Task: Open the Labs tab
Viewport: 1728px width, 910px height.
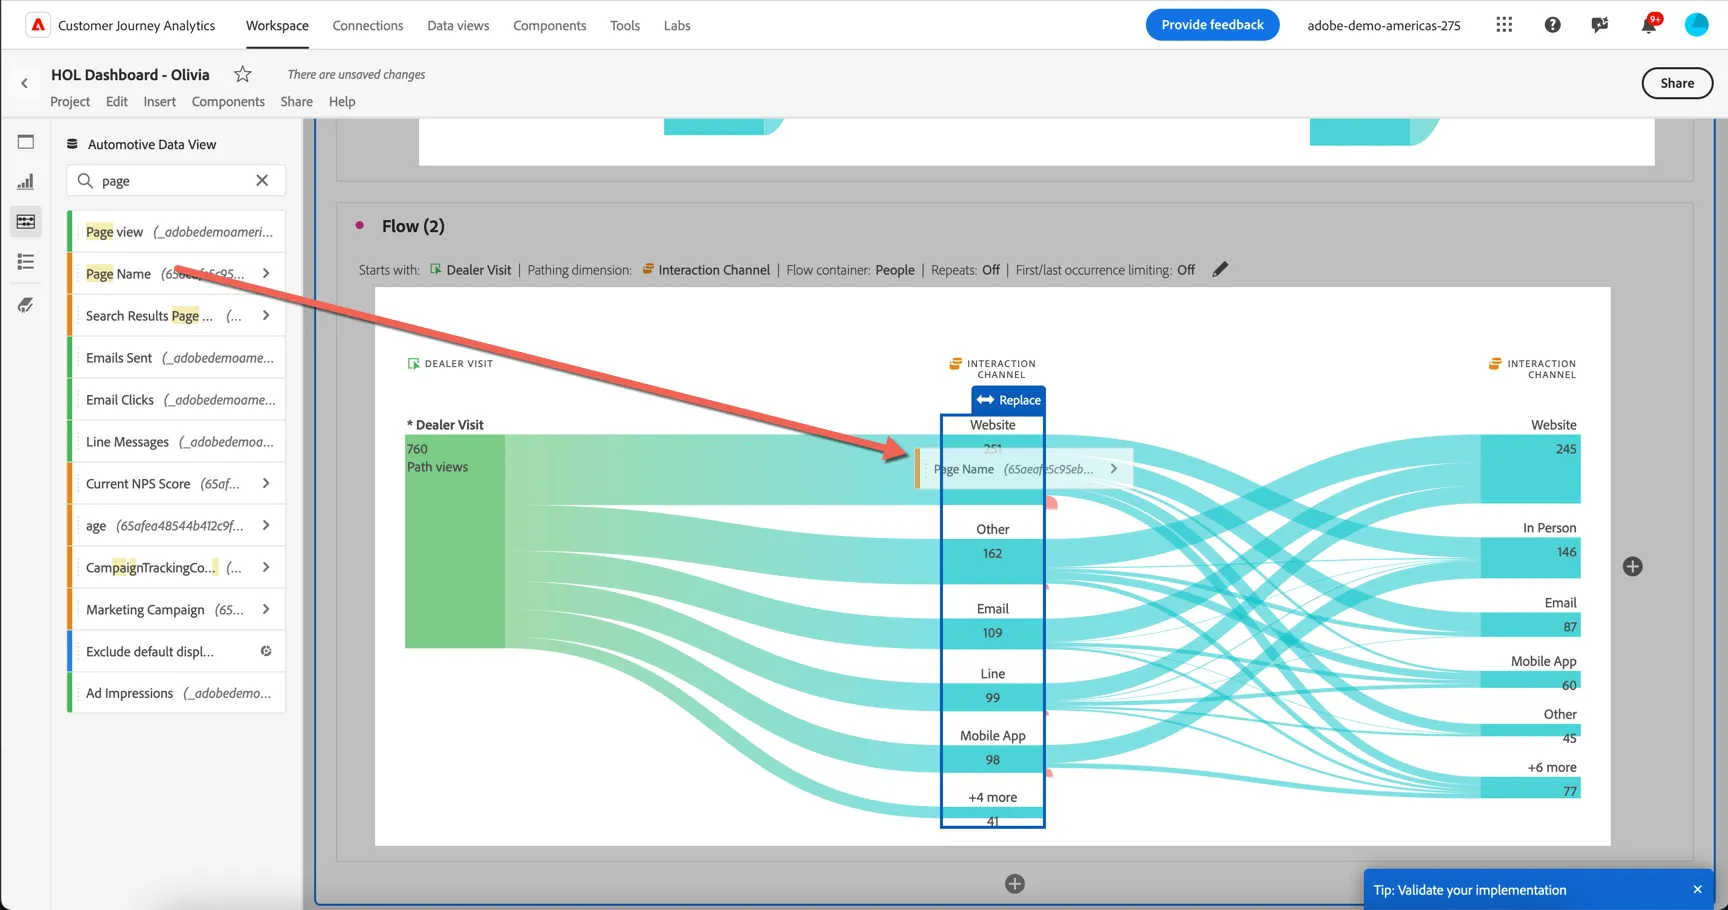Action: click(x=677, y=26)
